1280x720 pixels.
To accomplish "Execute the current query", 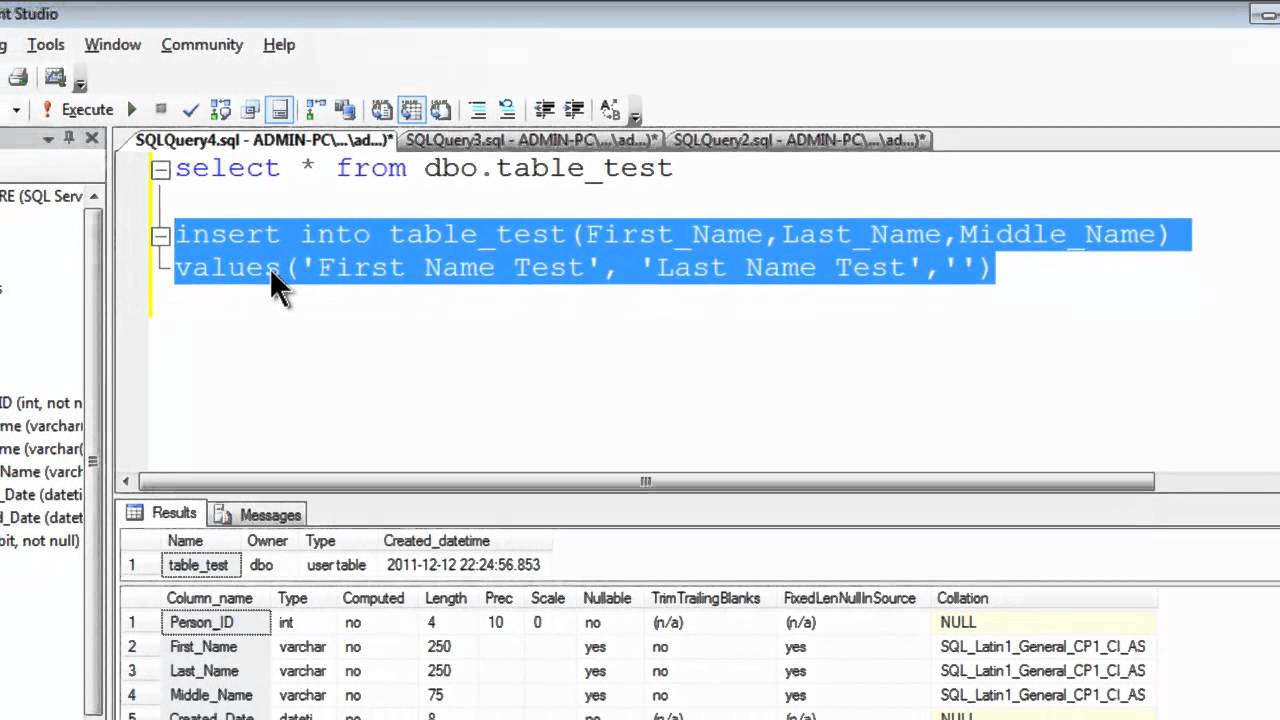I will [87, 110].
